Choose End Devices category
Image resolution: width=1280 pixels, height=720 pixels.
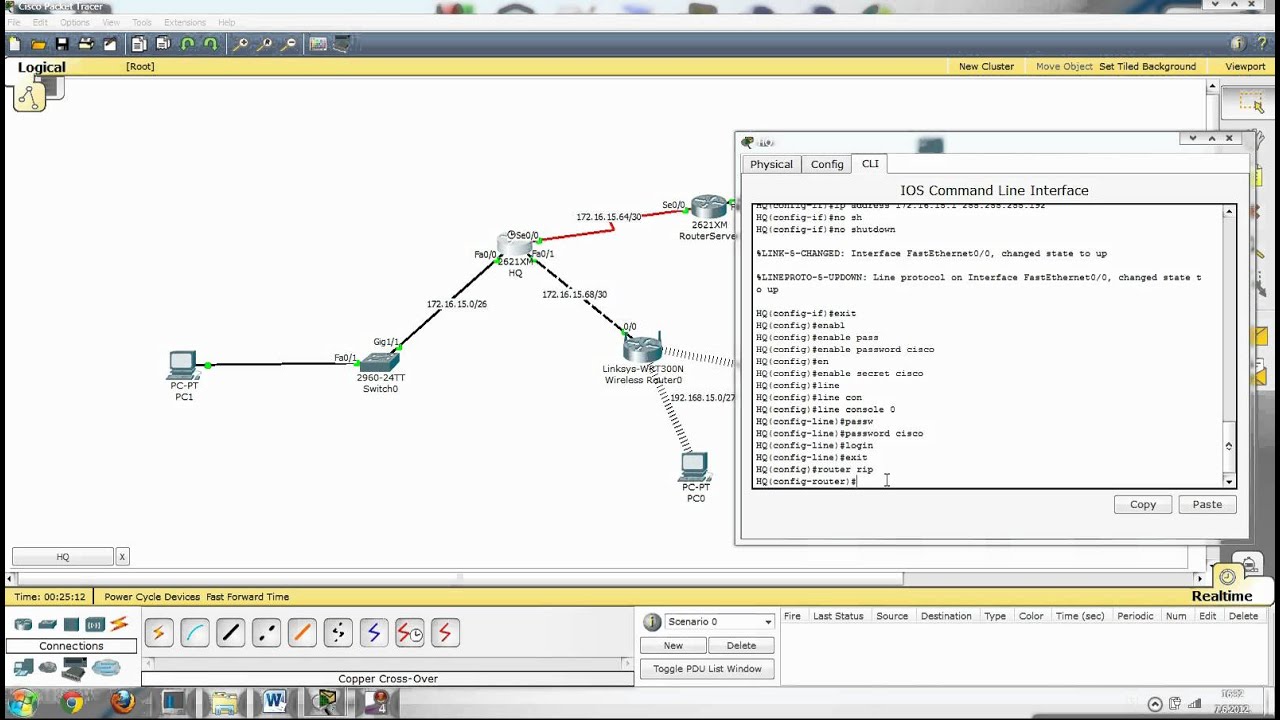(23, 667)
